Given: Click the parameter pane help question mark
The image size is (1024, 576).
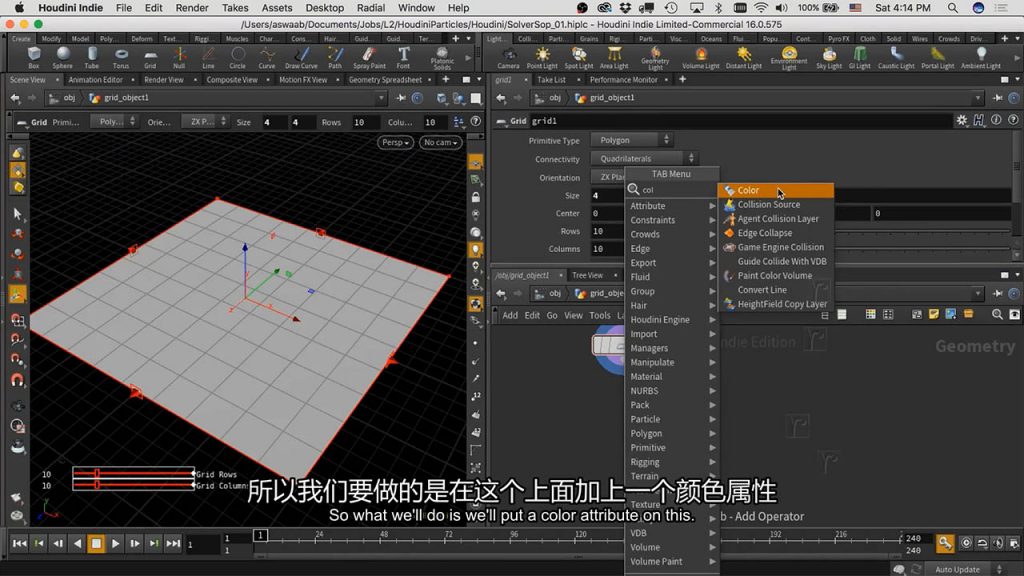Looking at the screenshot, I should (1013, 120).
